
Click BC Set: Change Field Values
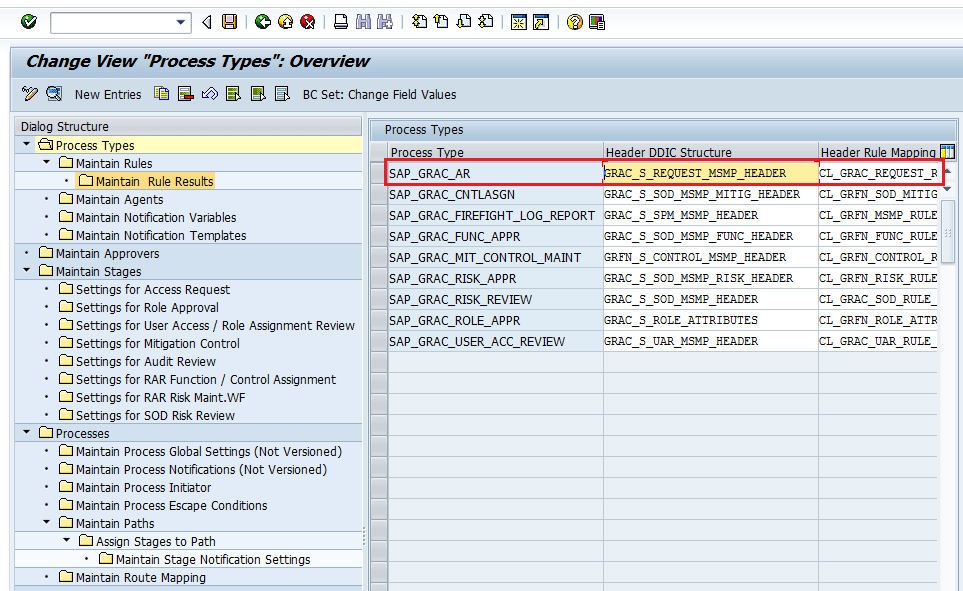click(x=379, y=94)
